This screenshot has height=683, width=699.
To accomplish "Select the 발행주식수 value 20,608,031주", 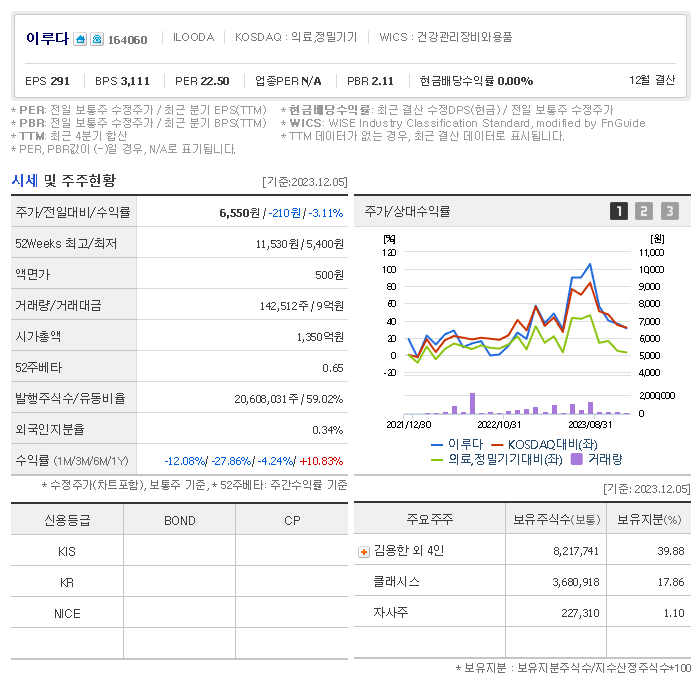I will [266, 399].
